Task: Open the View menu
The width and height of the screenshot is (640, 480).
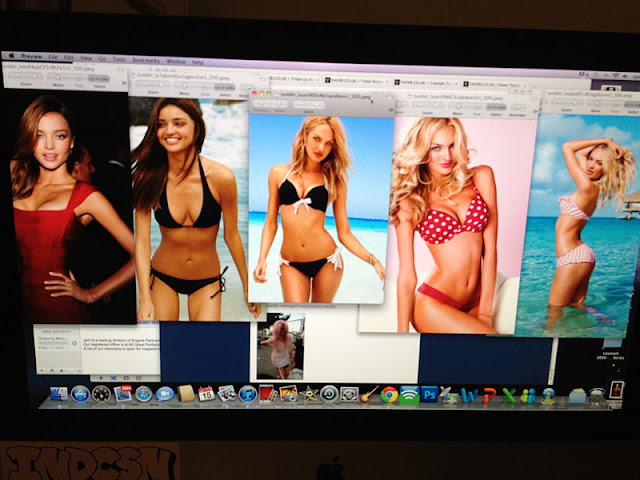Action: click(x=86, y=58)
